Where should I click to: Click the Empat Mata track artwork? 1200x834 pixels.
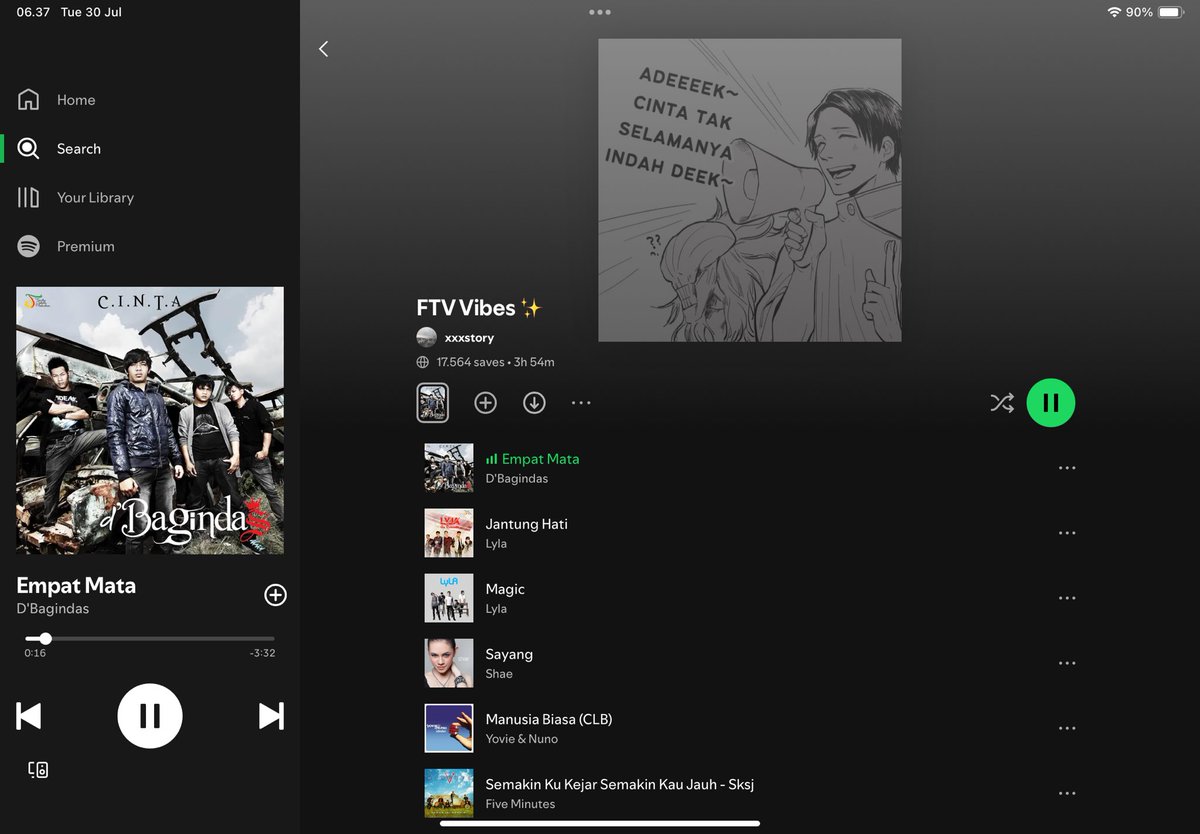(x=449, y=468)
